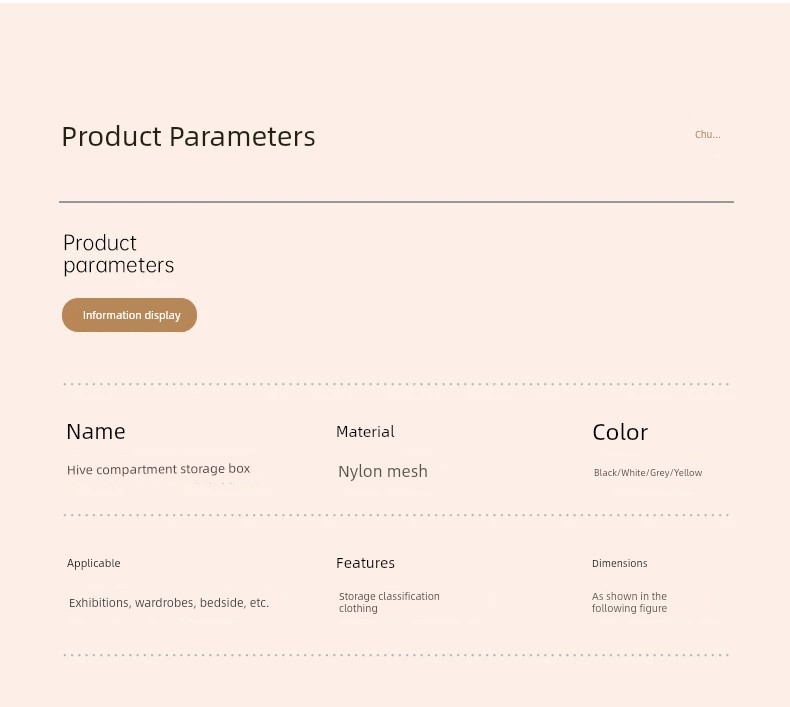
Task: Click the Color label
Action: [x=620, y=432]
